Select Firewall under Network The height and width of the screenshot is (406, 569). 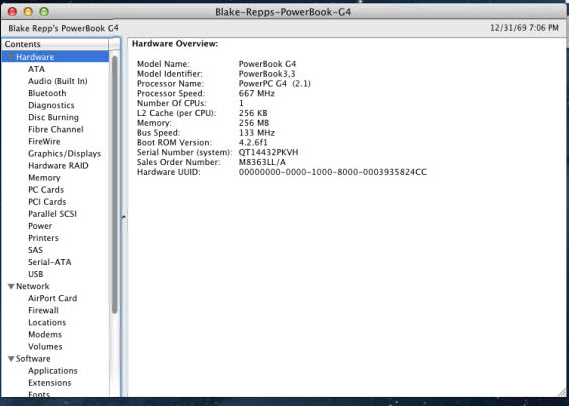[x=43, y=310]
